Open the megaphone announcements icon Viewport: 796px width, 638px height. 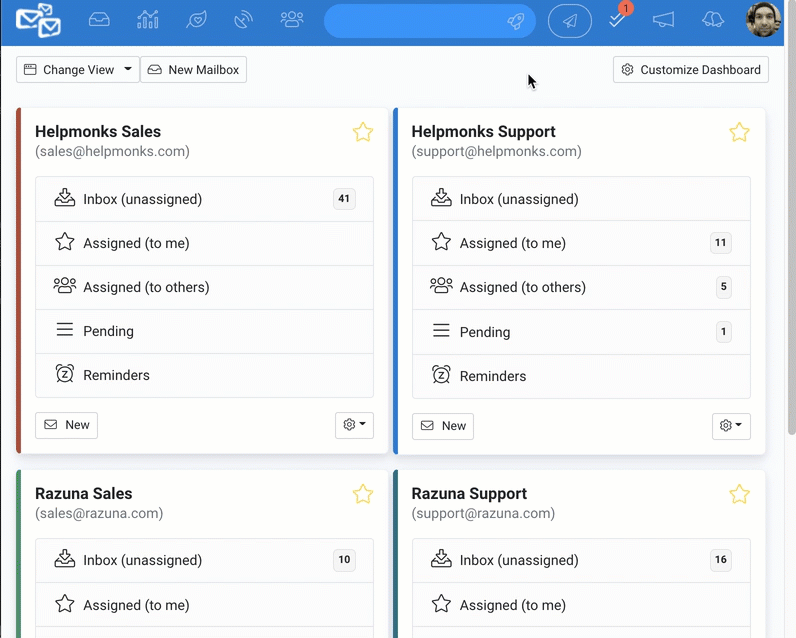tap(664, 20)
